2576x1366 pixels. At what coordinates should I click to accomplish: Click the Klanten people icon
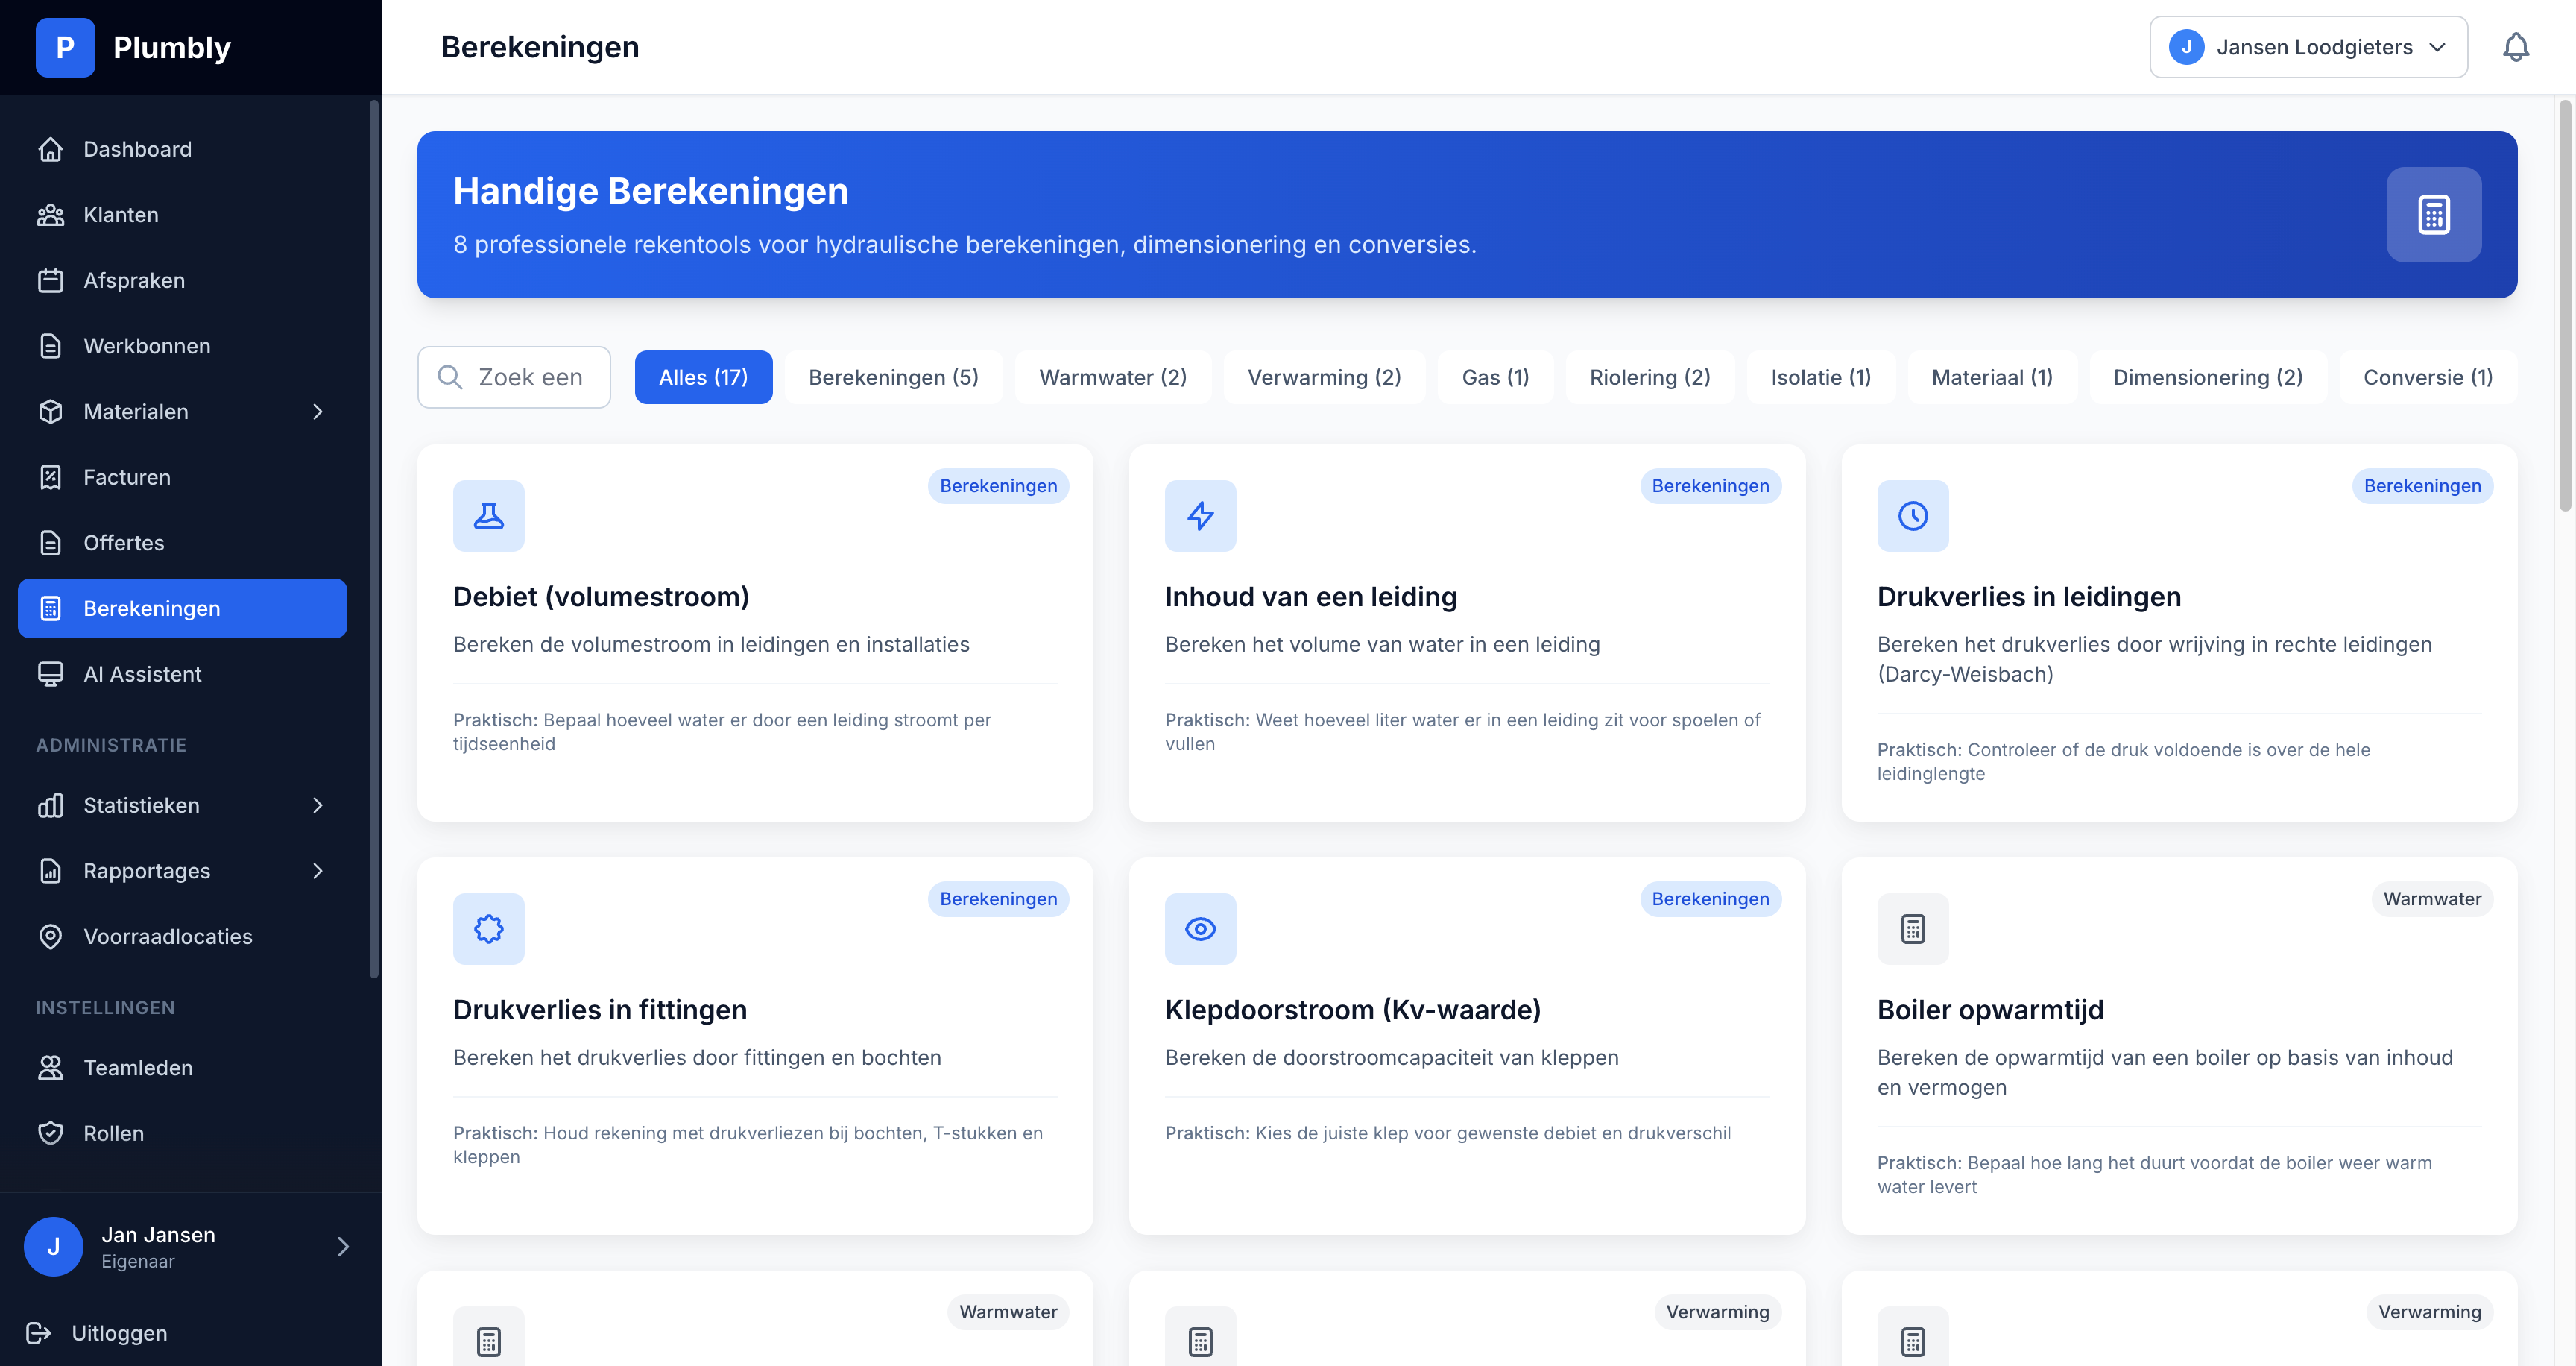pos(50,215)
